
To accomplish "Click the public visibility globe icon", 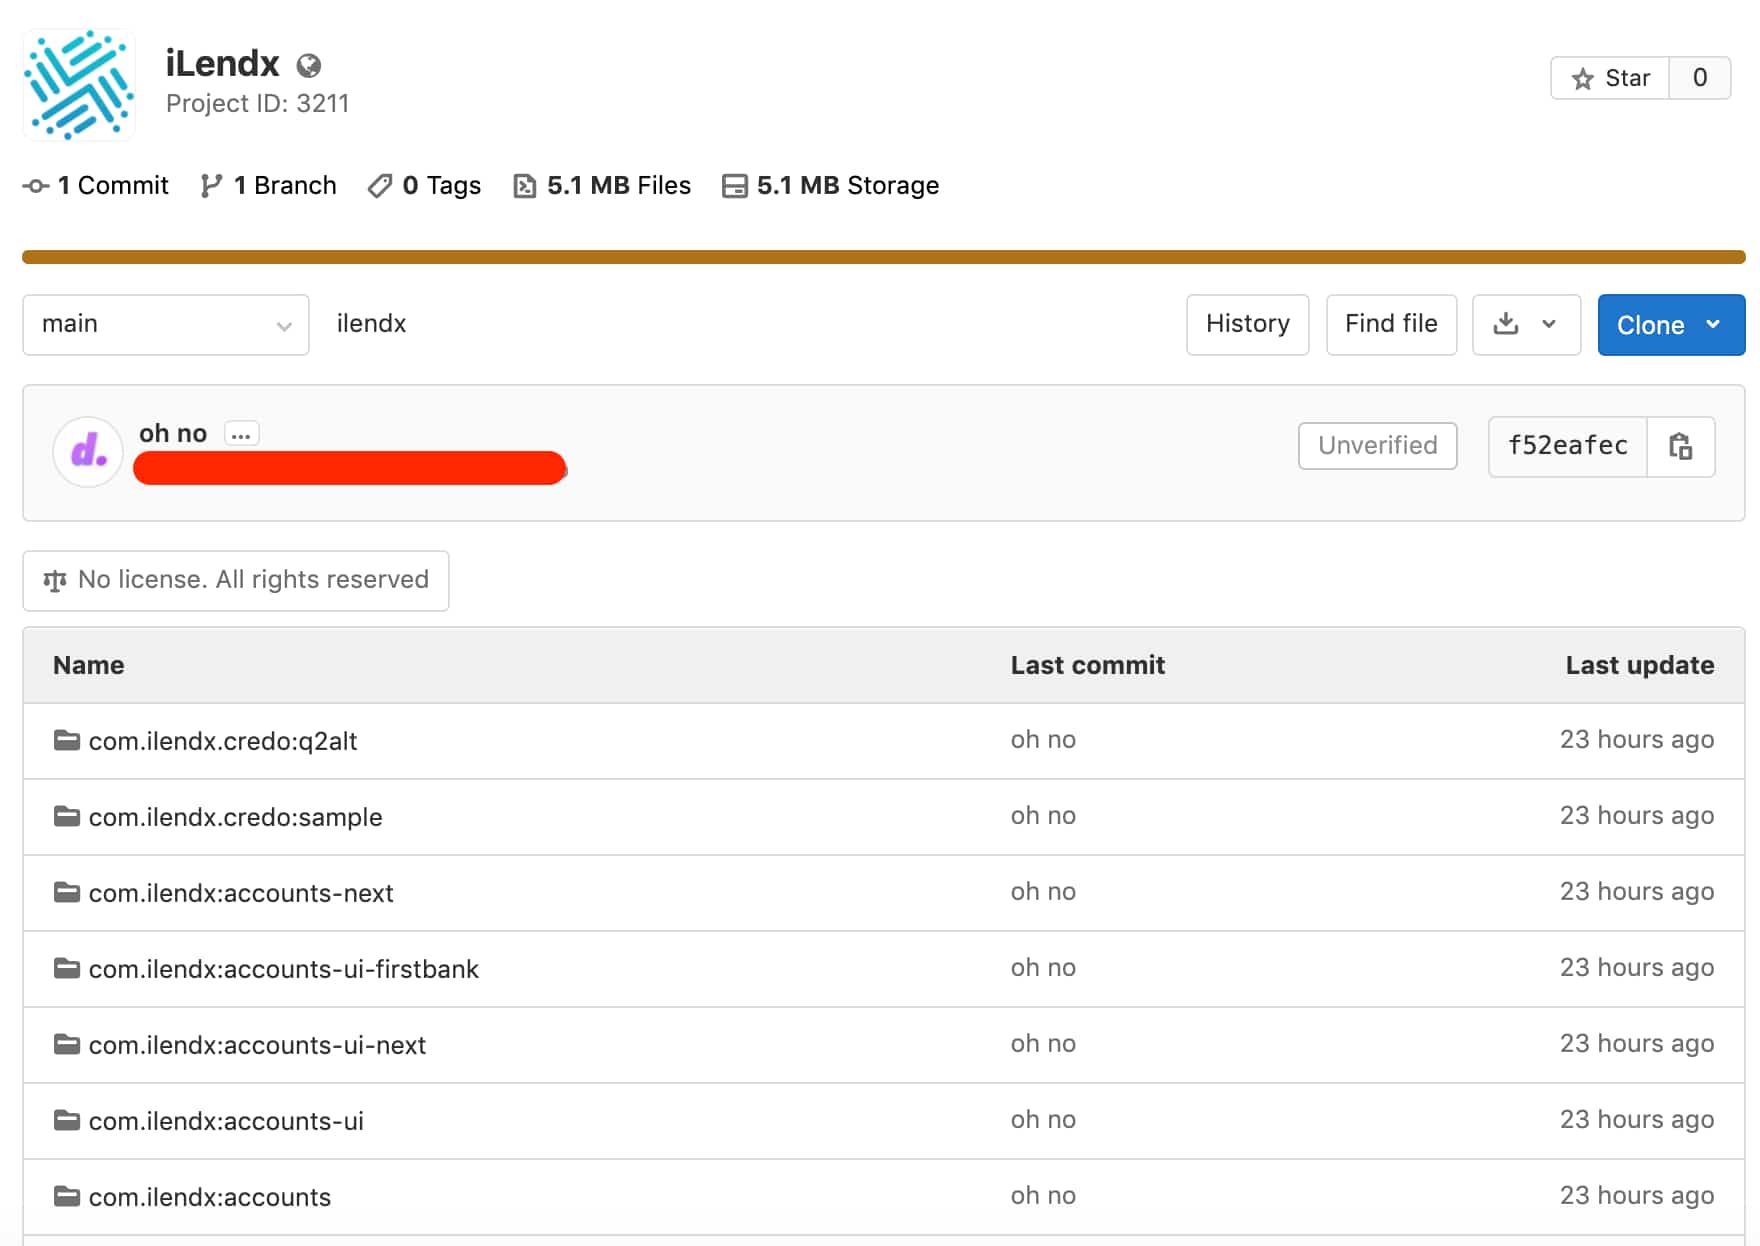I will pyautogui.click(x=309, y=66).
